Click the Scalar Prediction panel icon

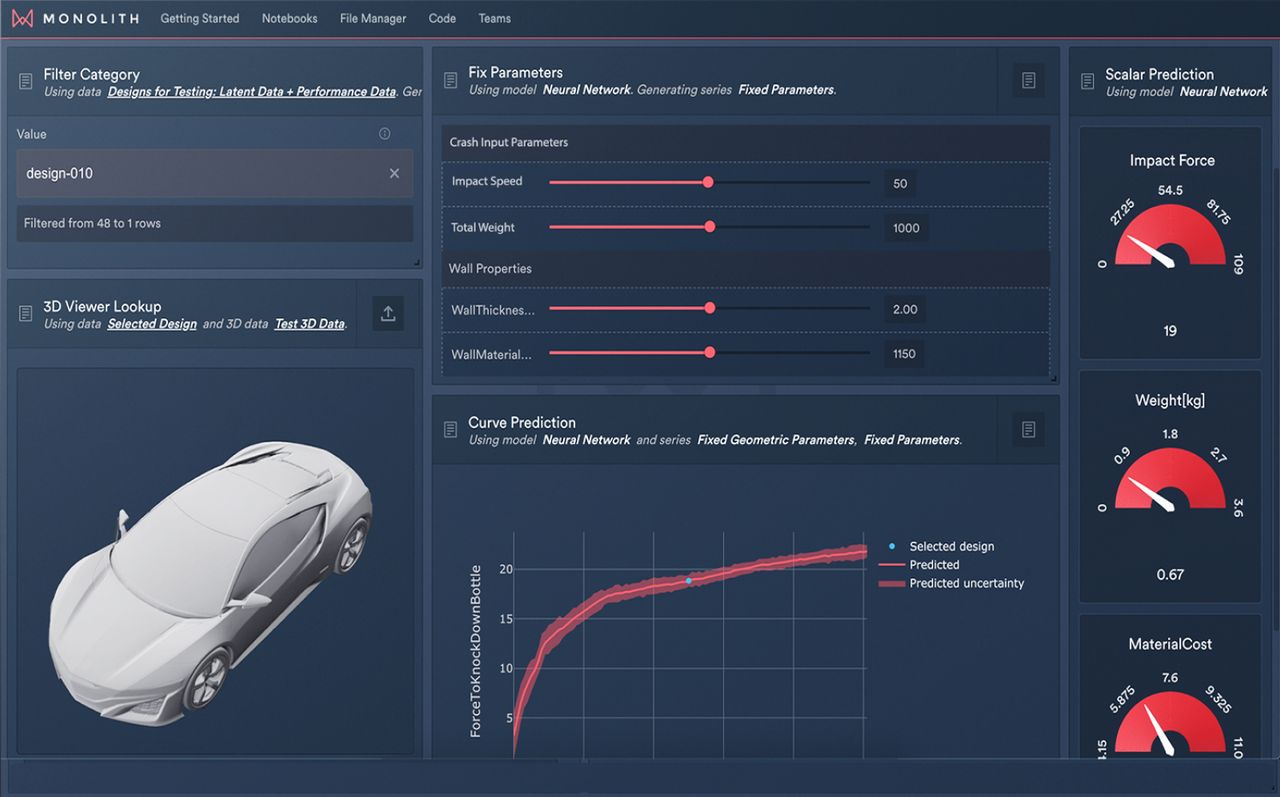(1087, 80)
